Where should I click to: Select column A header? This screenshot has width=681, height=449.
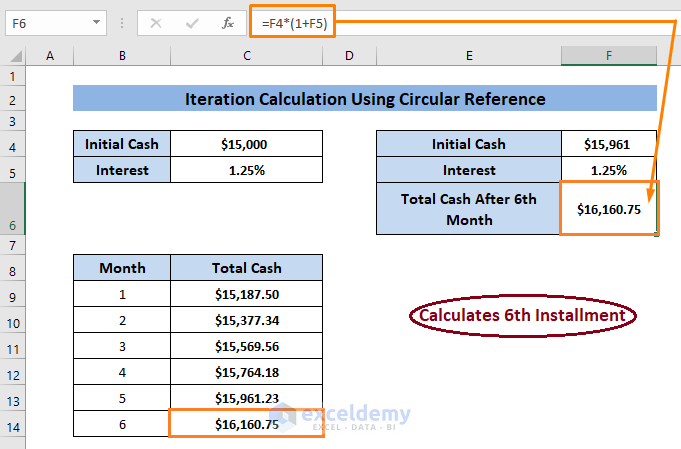click(x=50, y=54)
